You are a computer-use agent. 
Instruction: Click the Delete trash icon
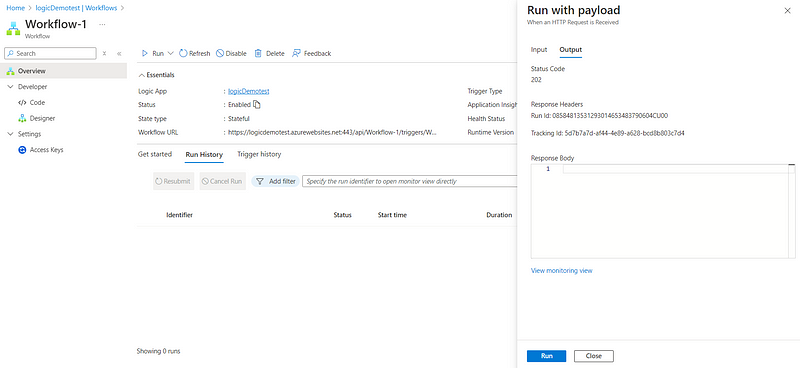coord(258,53)
